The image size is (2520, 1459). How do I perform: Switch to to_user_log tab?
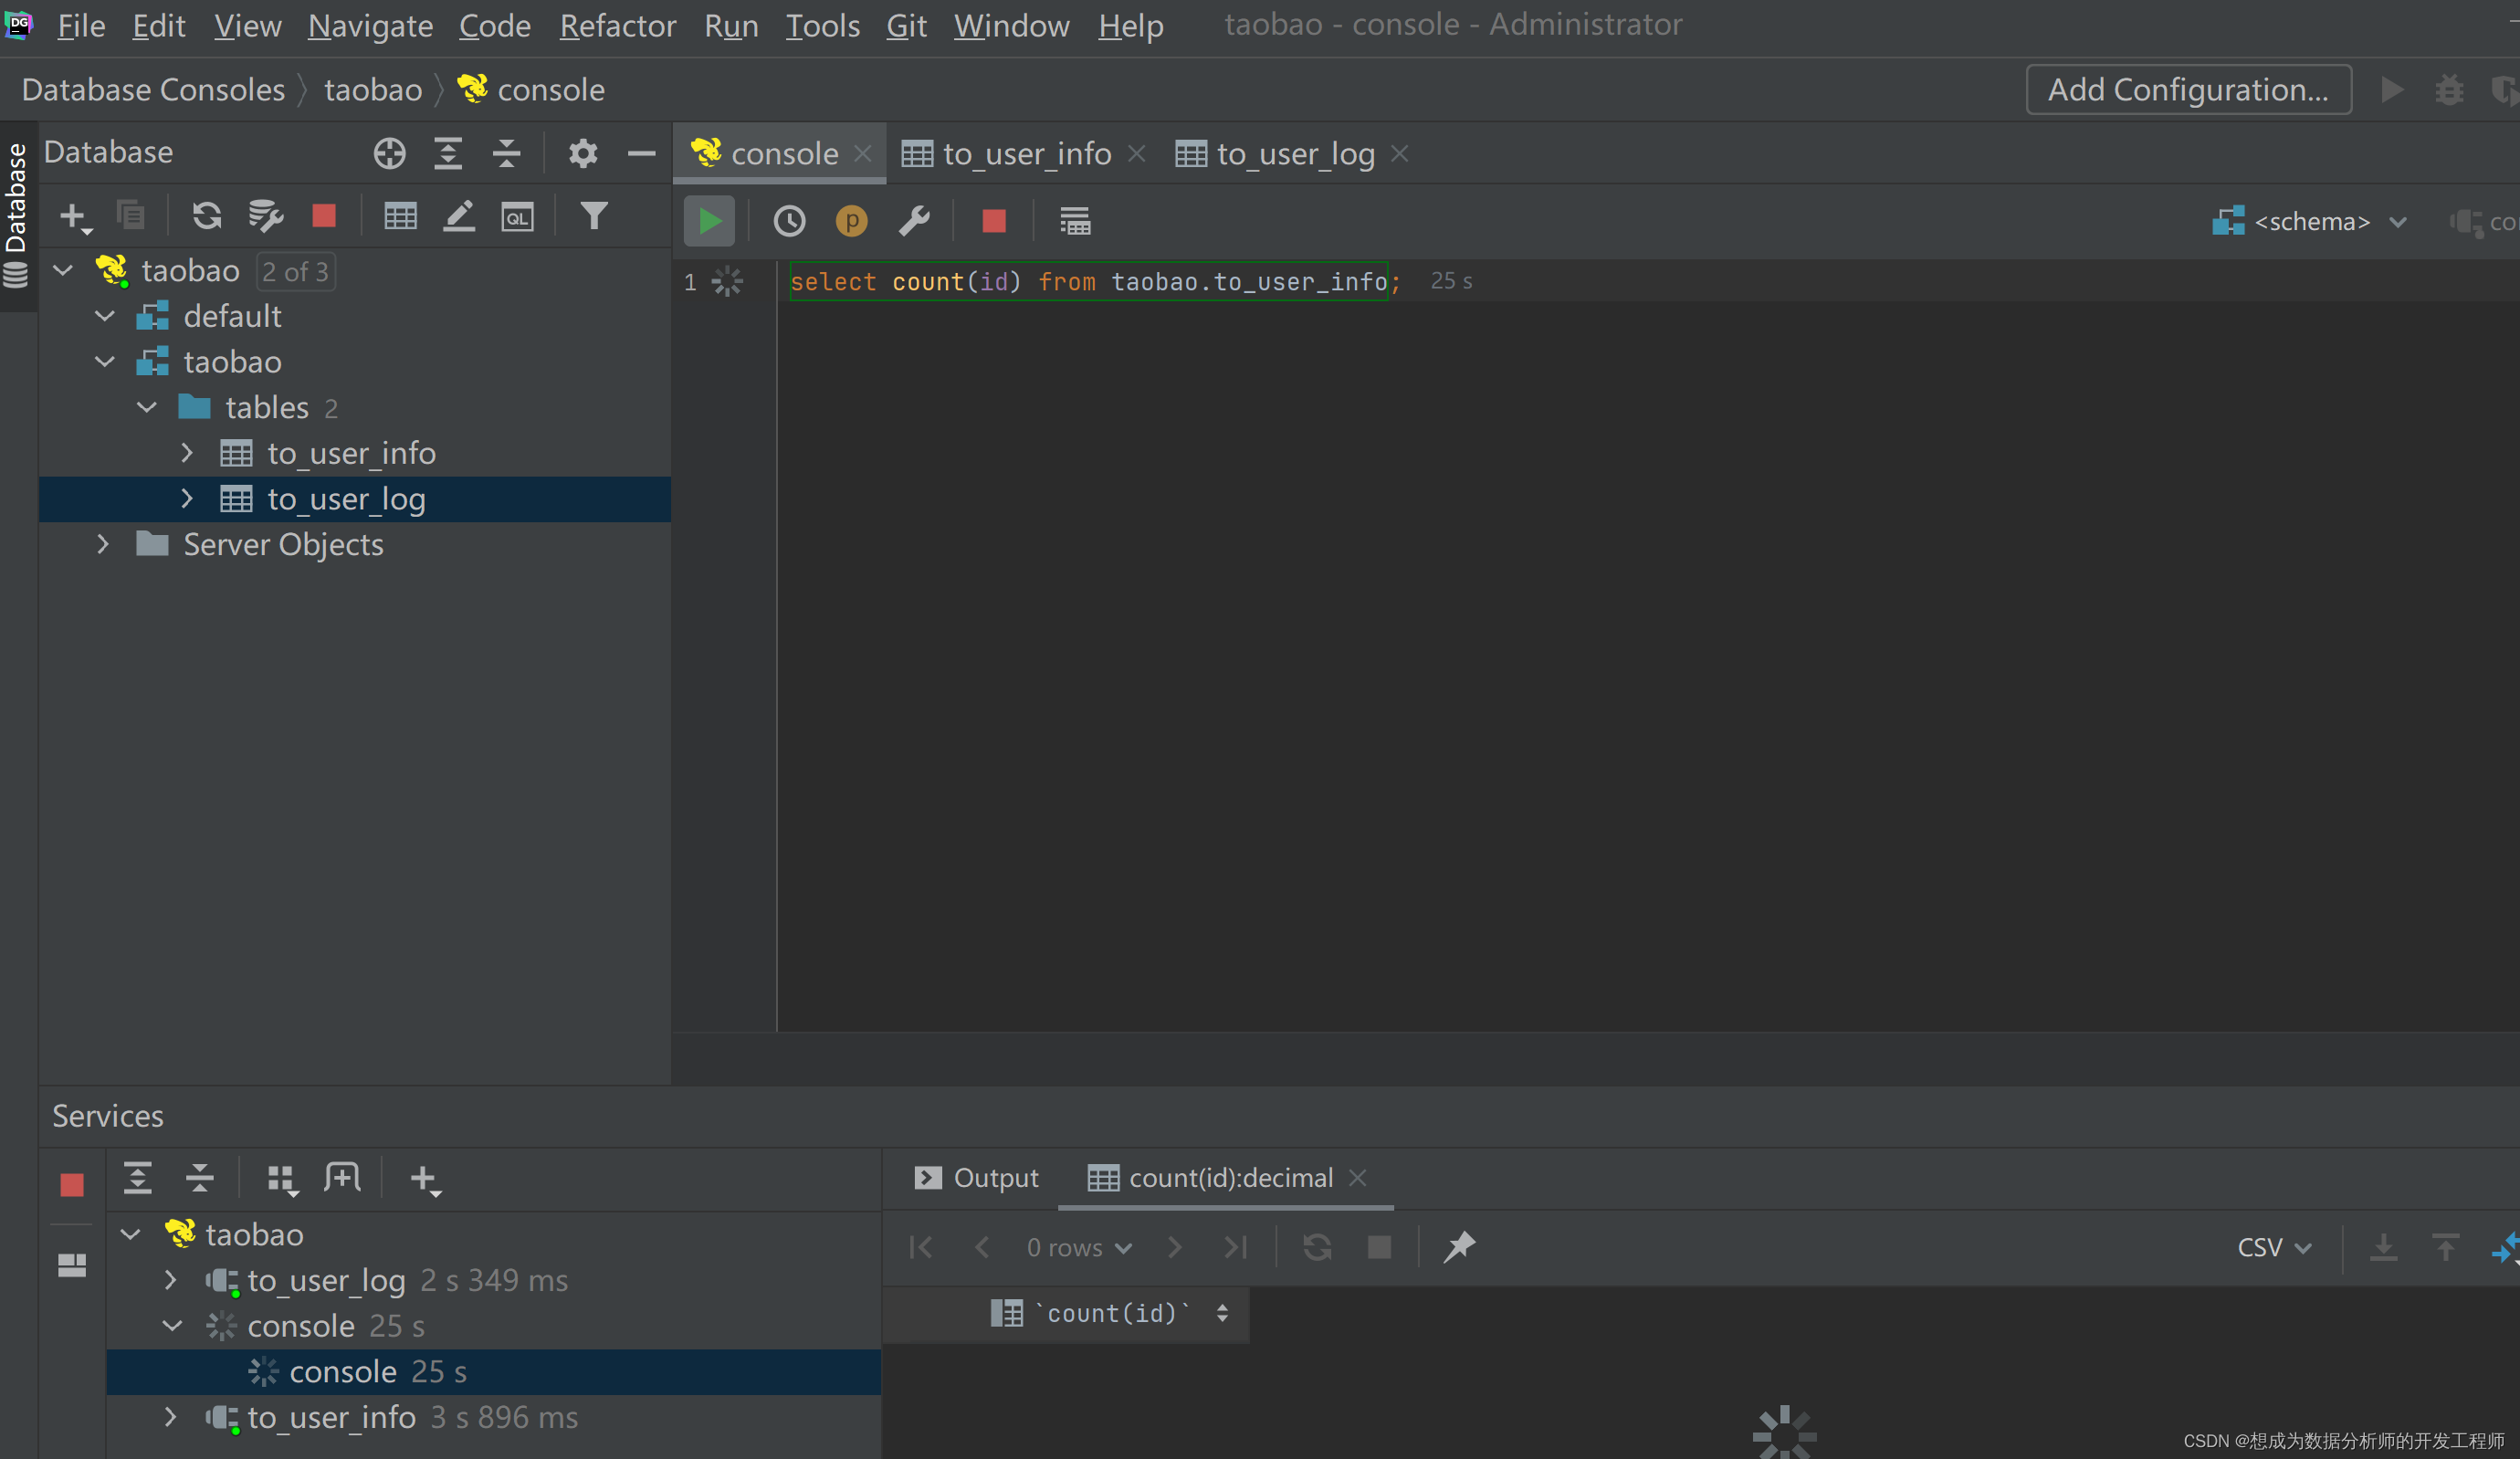(x=1294, y=152)
